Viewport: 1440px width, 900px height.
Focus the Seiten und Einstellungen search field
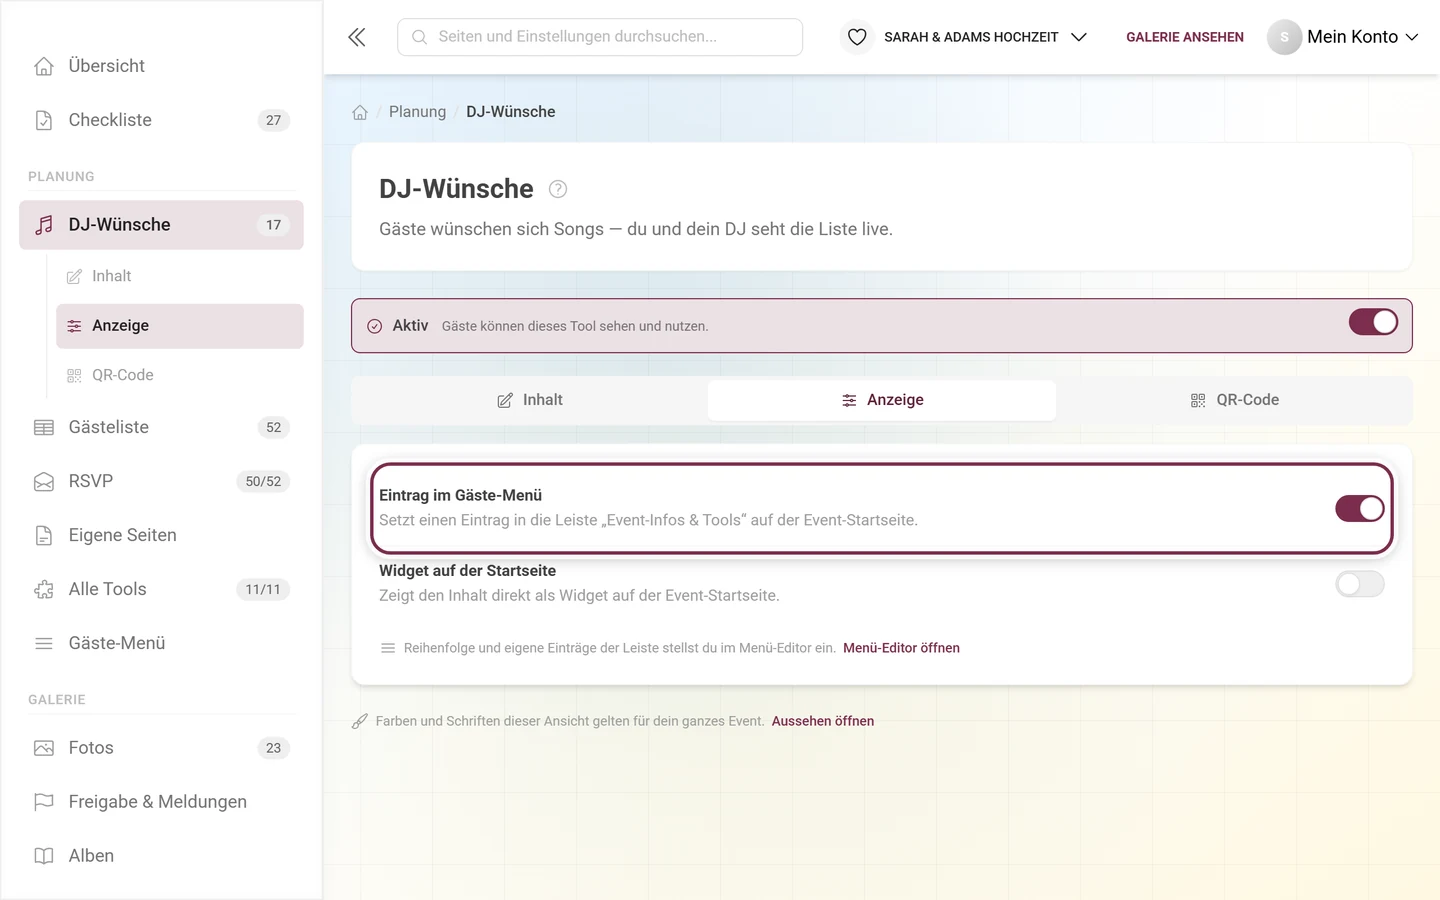tap(600, 37)
